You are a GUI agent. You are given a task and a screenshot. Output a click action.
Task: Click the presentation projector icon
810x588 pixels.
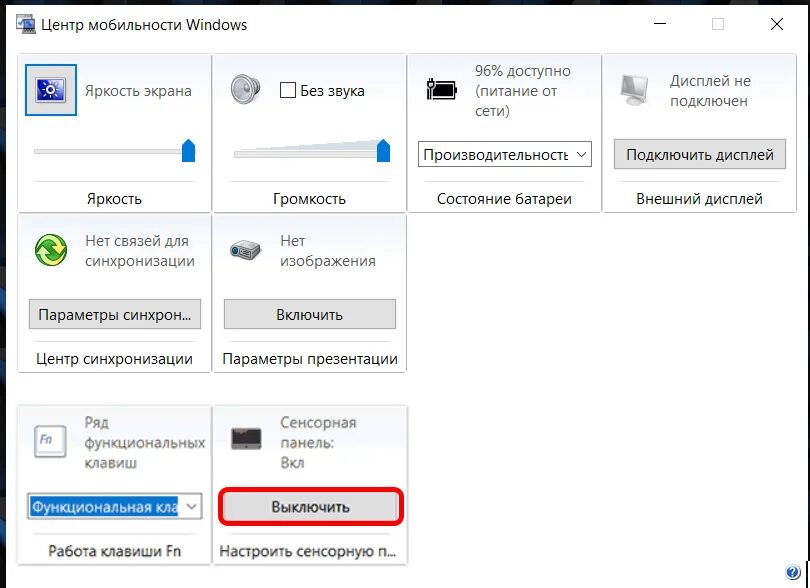coord(245,249)
